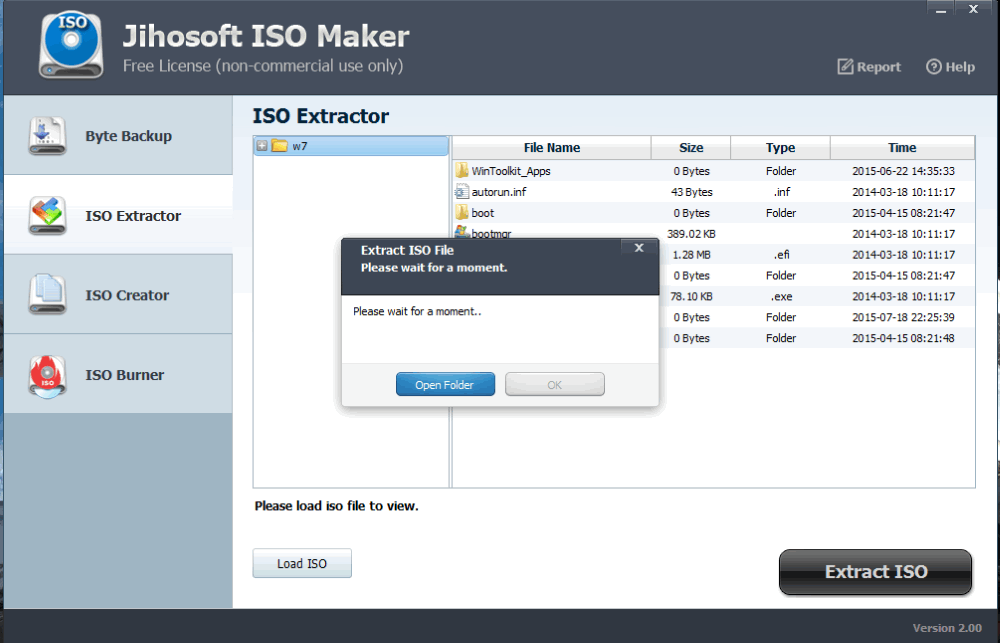Click the .inf type cell
This screenshot has width=1000, height=643.
tap(782, 192)
